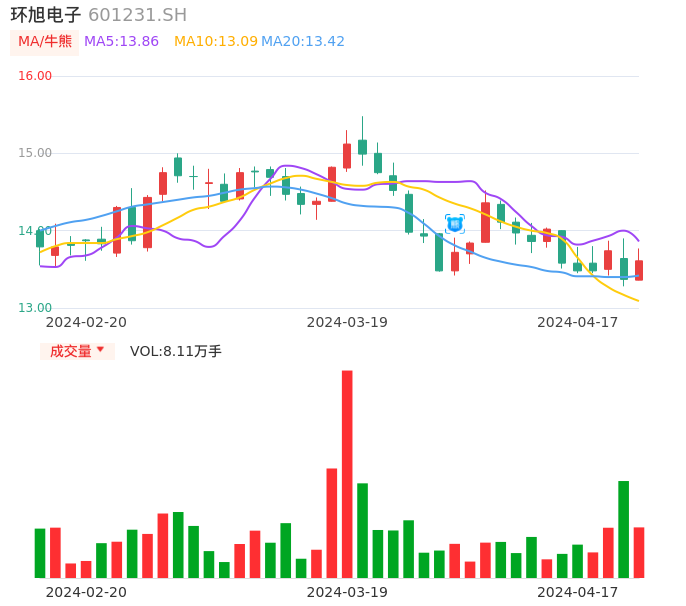Toggle the MA20 line legend
Viewport: 686px width, 606px height.
tap(303, 41)
